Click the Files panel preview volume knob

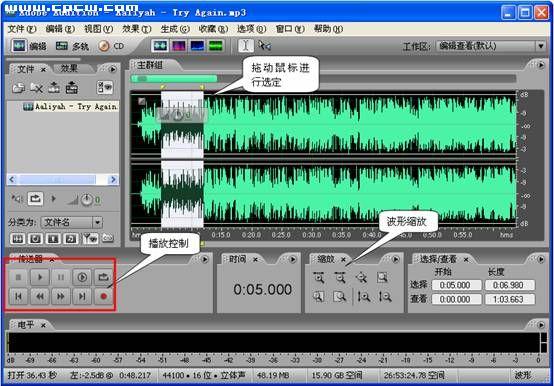tap(87, 200)
